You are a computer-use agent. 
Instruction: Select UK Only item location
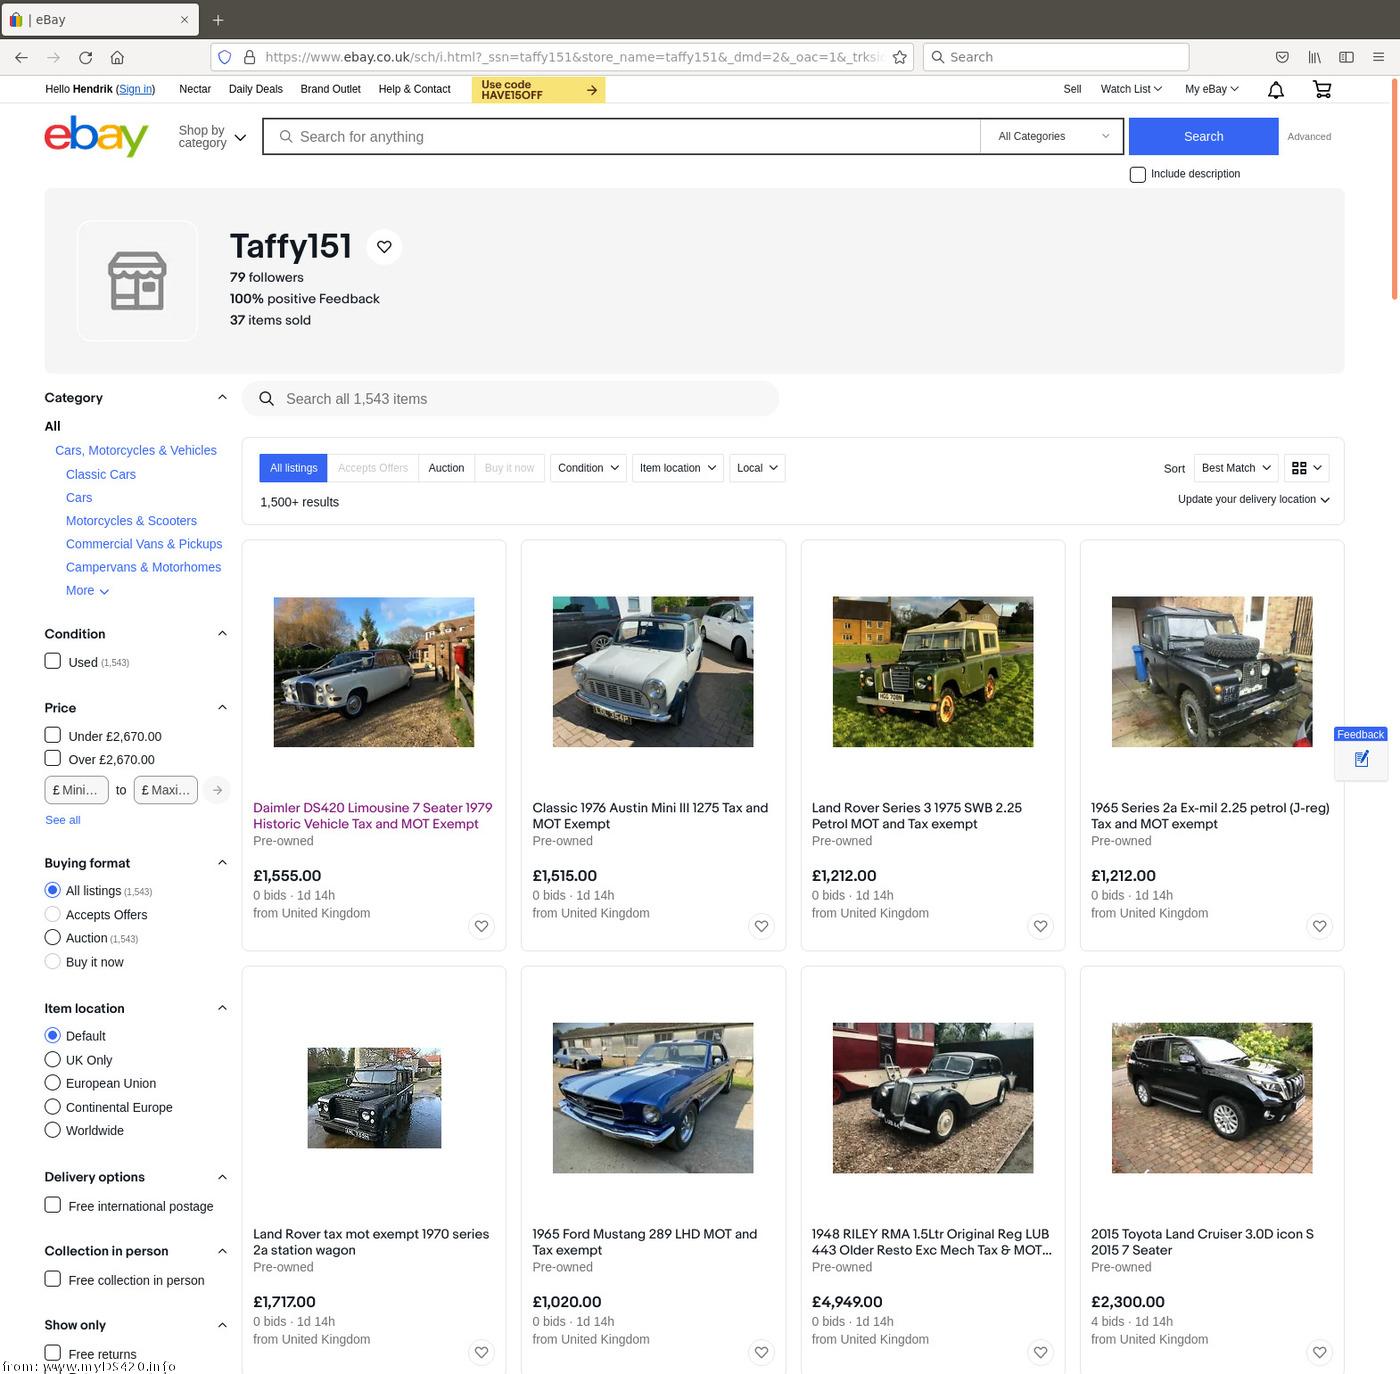[53, 1059]
